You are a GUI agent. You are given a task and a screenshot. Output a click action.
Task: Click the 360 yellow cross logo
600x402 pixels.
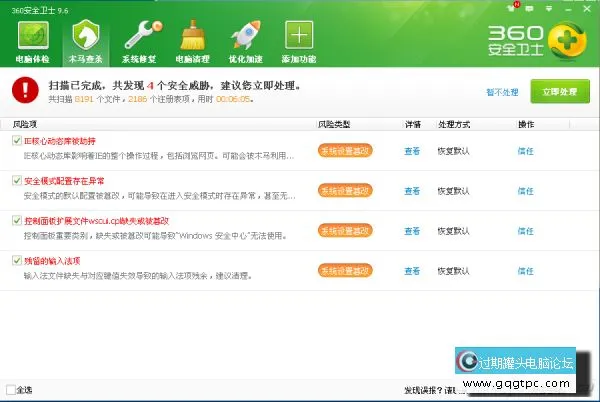(567, 41)
